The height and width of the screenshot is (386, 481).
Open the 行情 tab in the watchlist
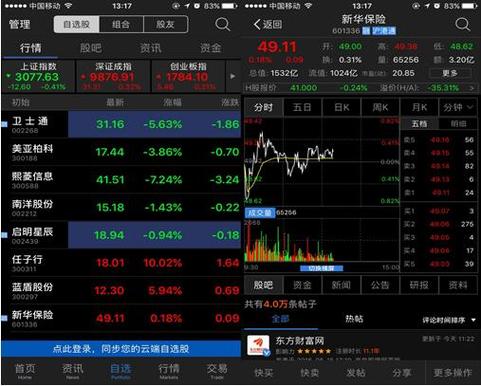[x=30, y=48]
